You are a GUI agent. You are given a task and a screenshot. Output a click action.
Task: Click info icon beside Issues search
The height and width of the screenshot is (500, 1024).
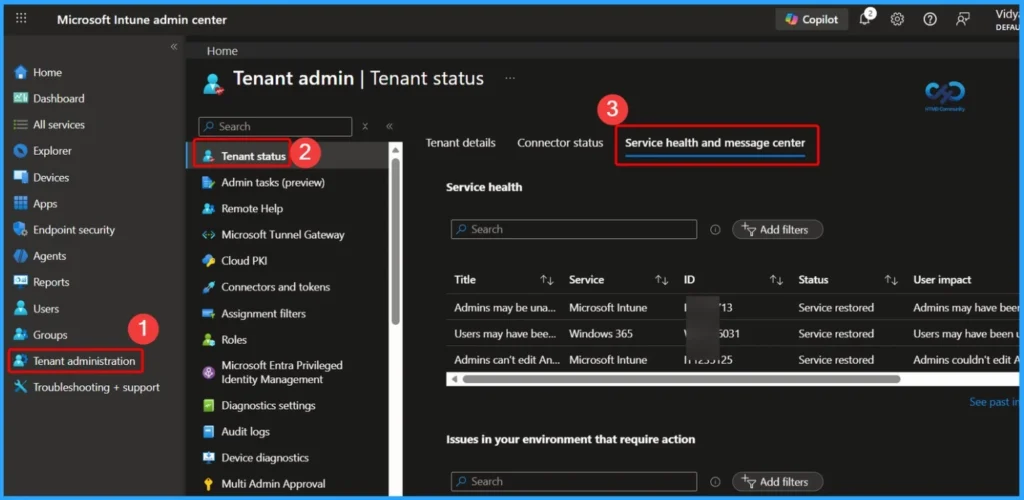(715, 482)
